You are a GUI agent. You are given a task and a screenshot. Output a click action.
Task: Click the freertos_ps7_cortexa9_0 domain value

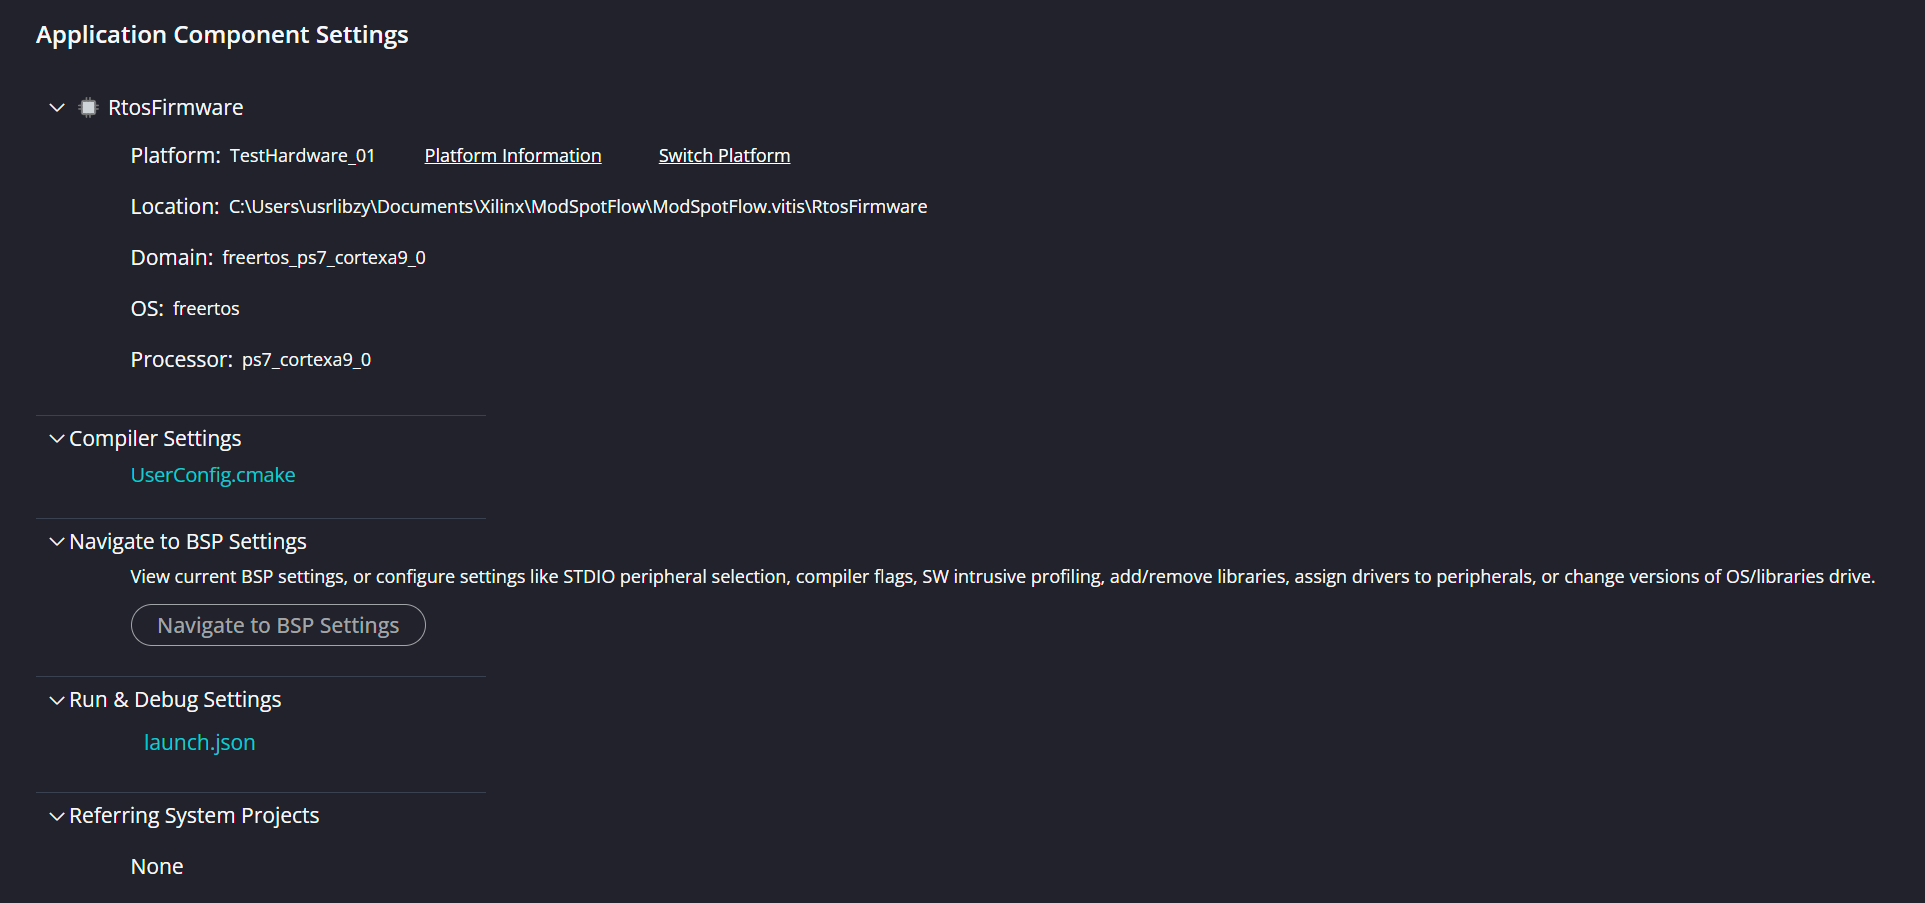[324, 258]
